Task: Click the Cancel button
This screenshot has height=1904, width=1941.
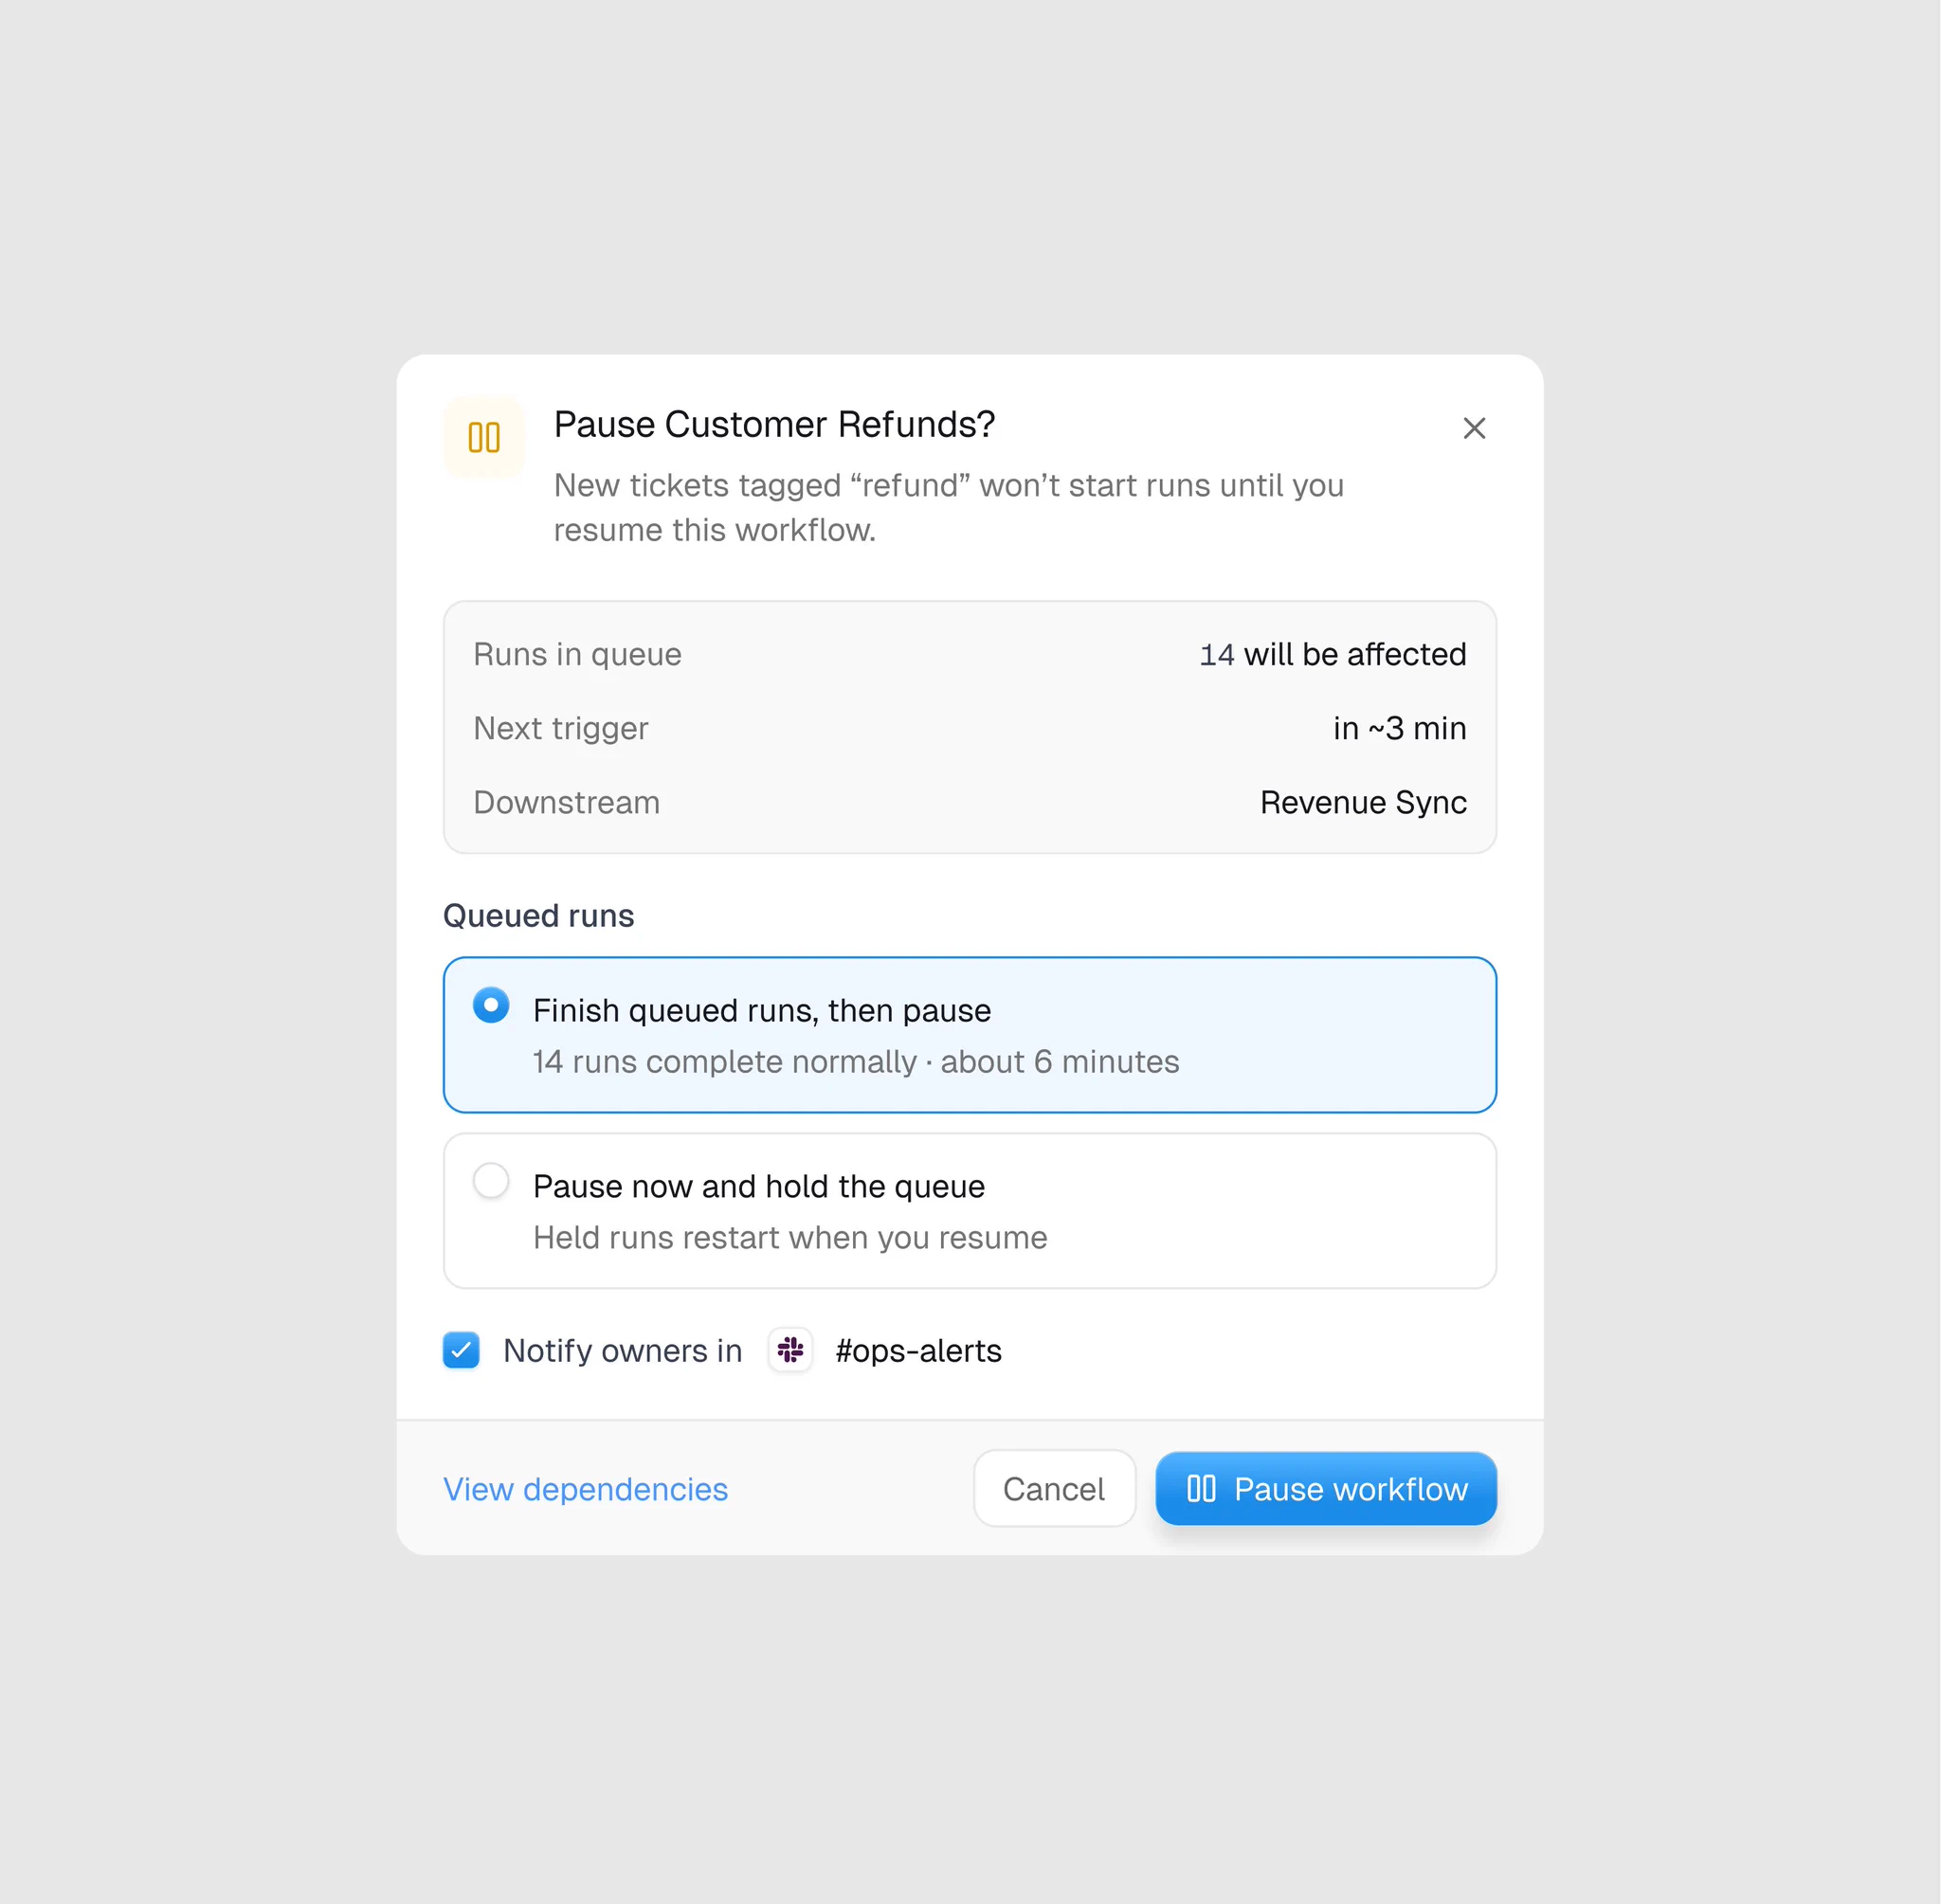Action: click(x=1054, y=1489)
